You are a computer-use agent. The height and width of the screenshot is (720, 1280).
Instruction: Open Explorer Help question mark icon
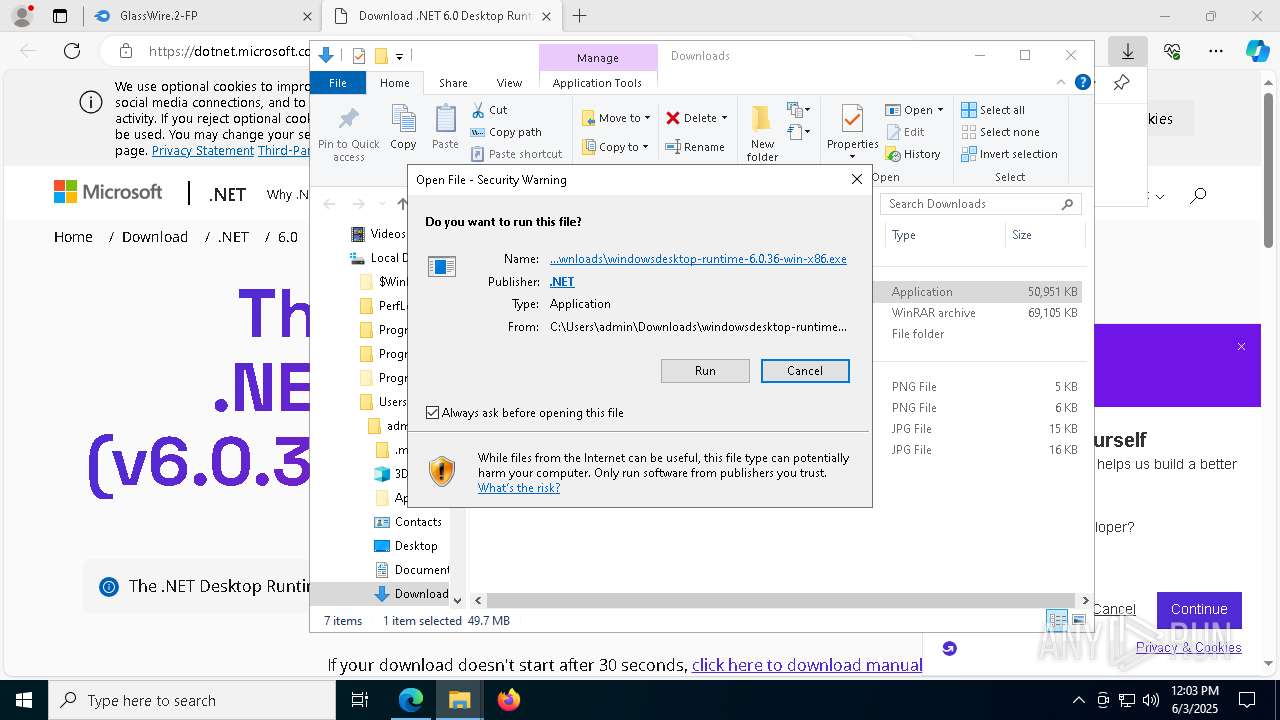[x=1082, y=83]
